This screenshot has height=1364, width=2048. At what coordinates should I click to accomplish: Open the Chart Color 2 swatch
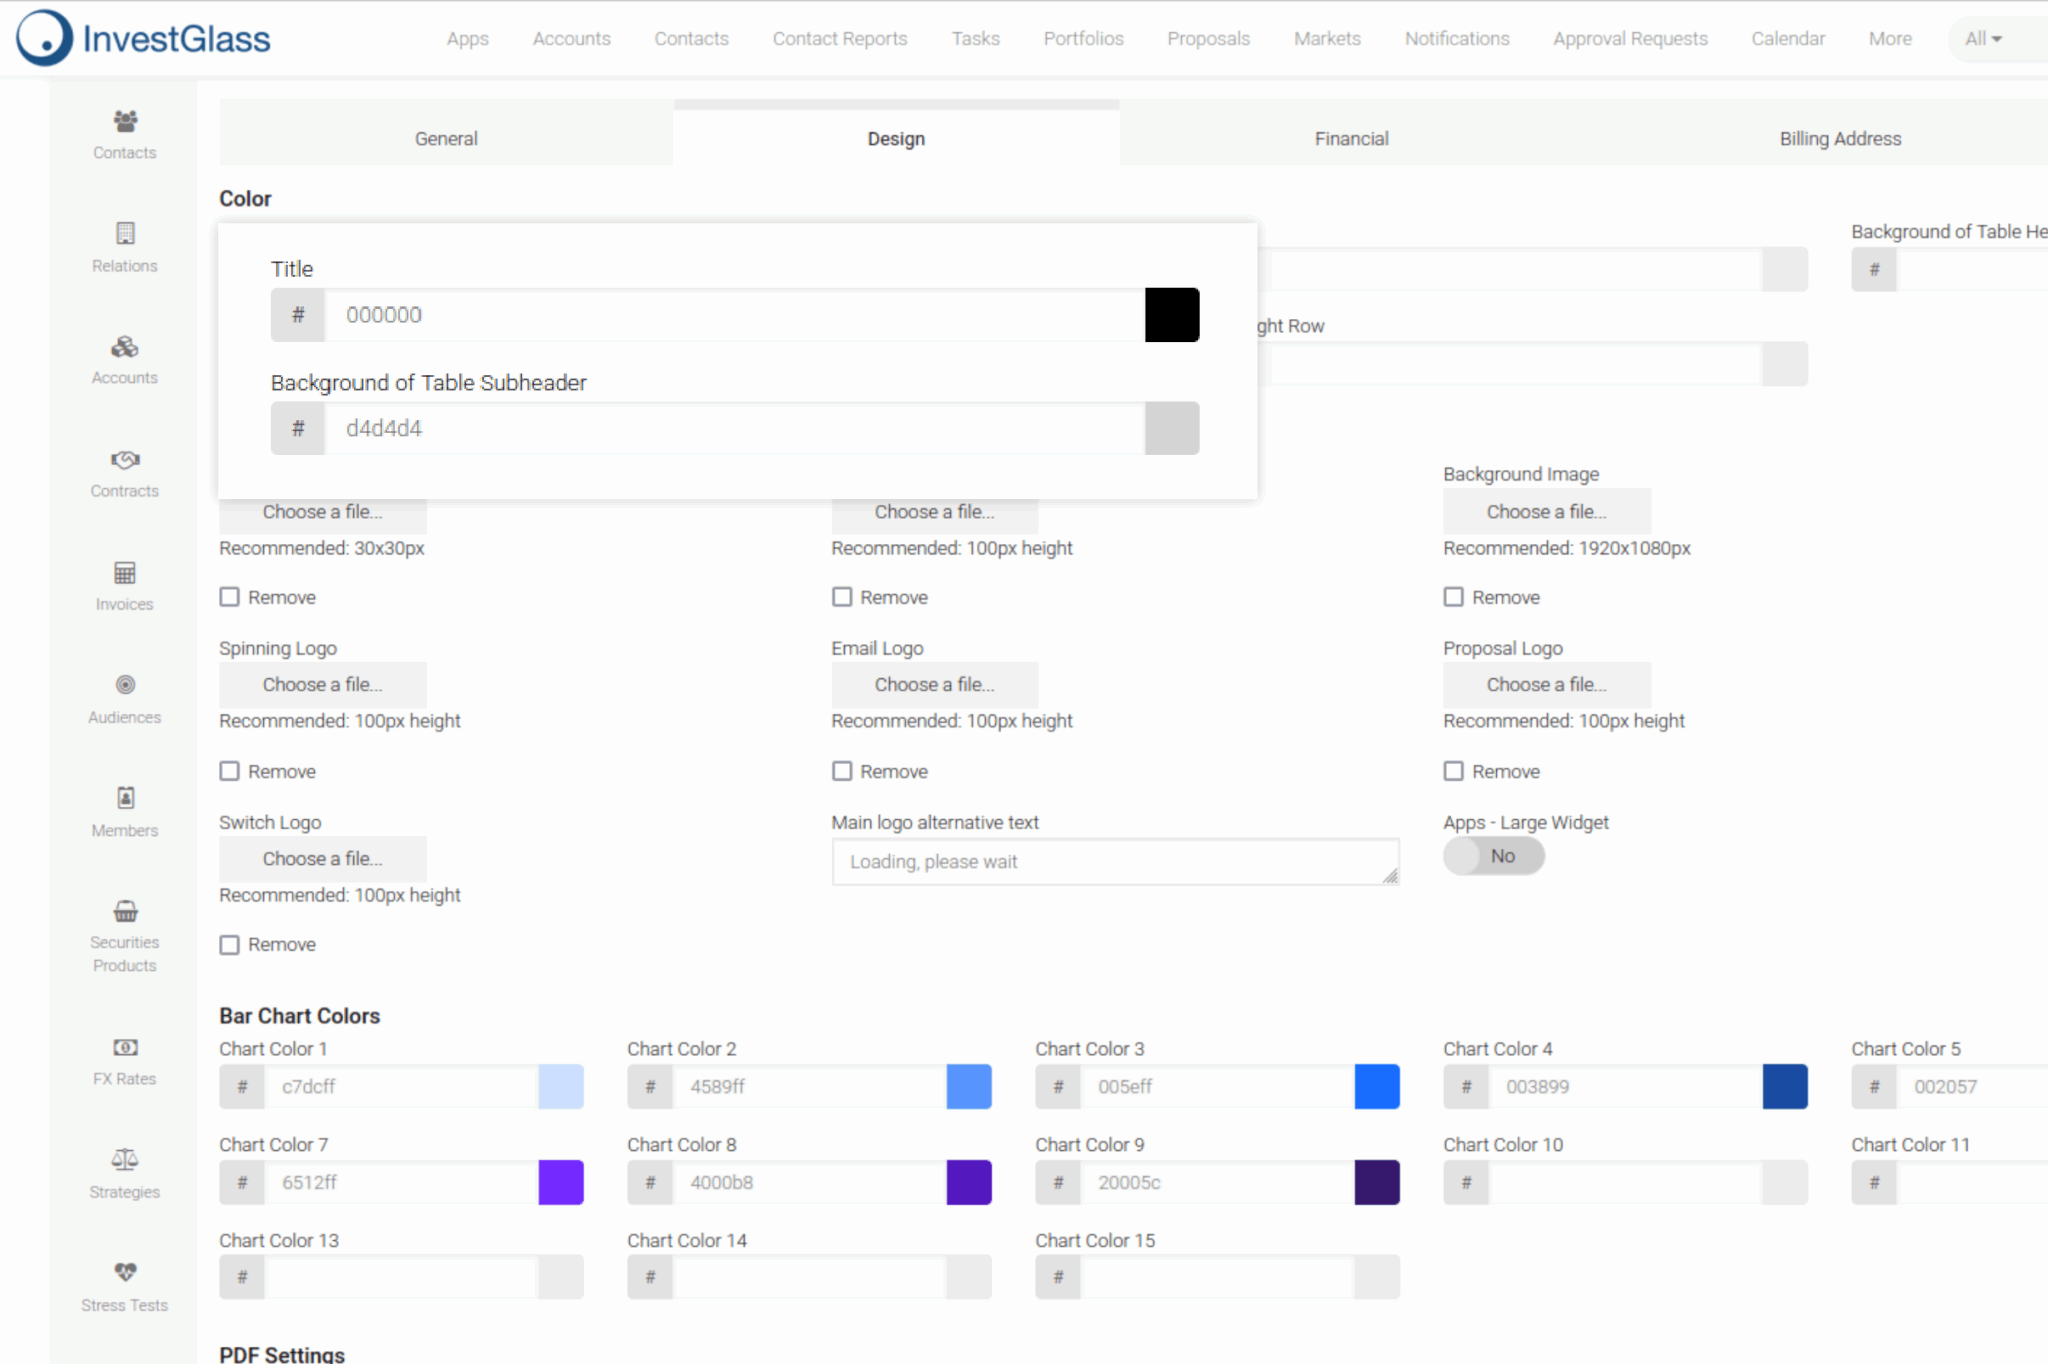pos(967,1087)
